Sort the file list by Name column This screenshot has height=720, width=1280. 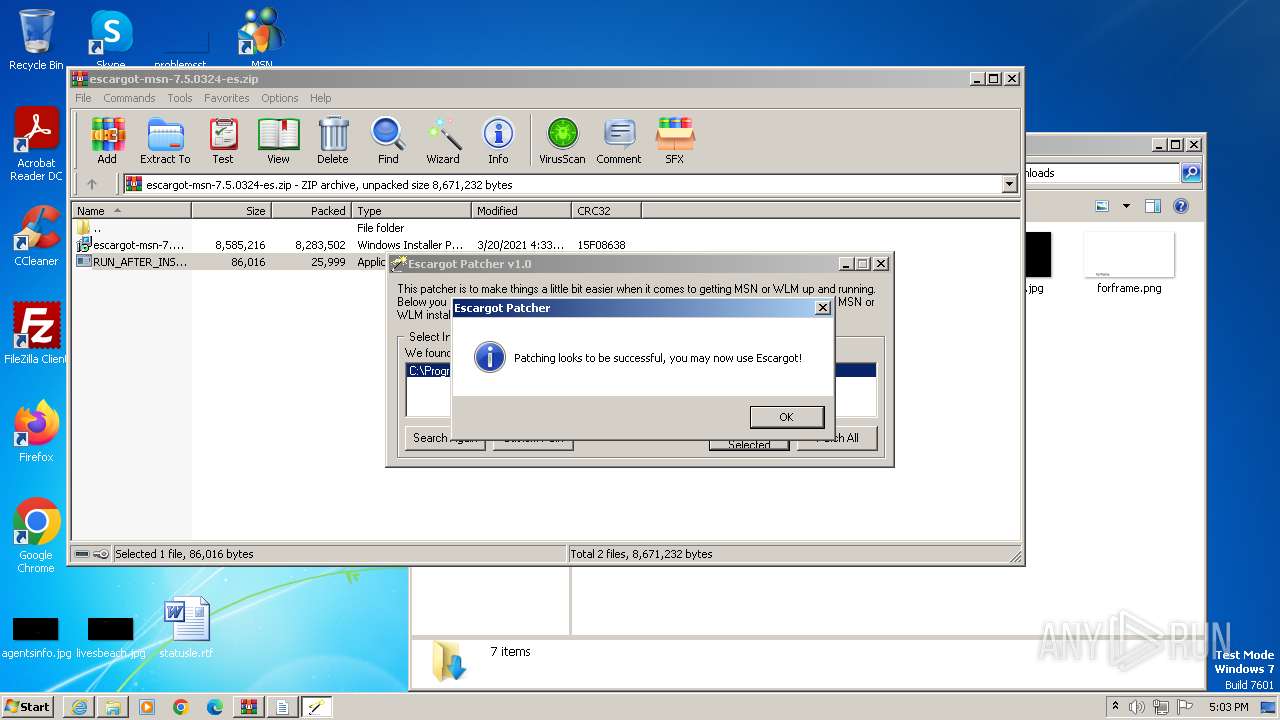click(x=131, y=211)
